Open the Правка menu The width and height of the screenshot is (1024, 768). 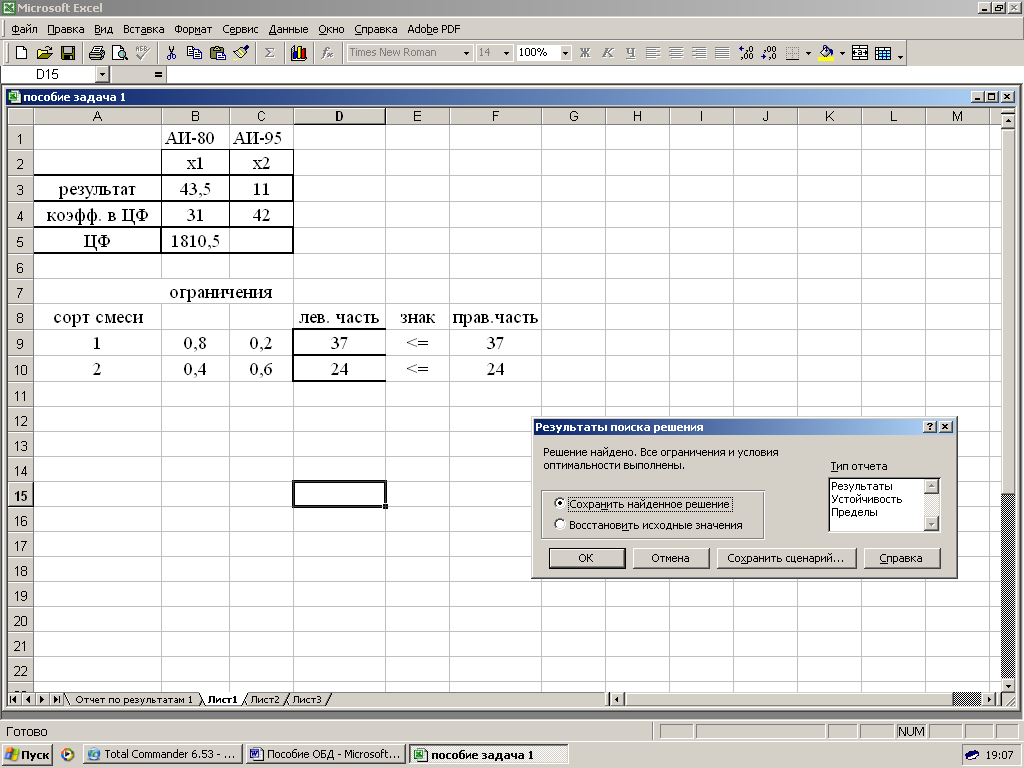(65, 29)
